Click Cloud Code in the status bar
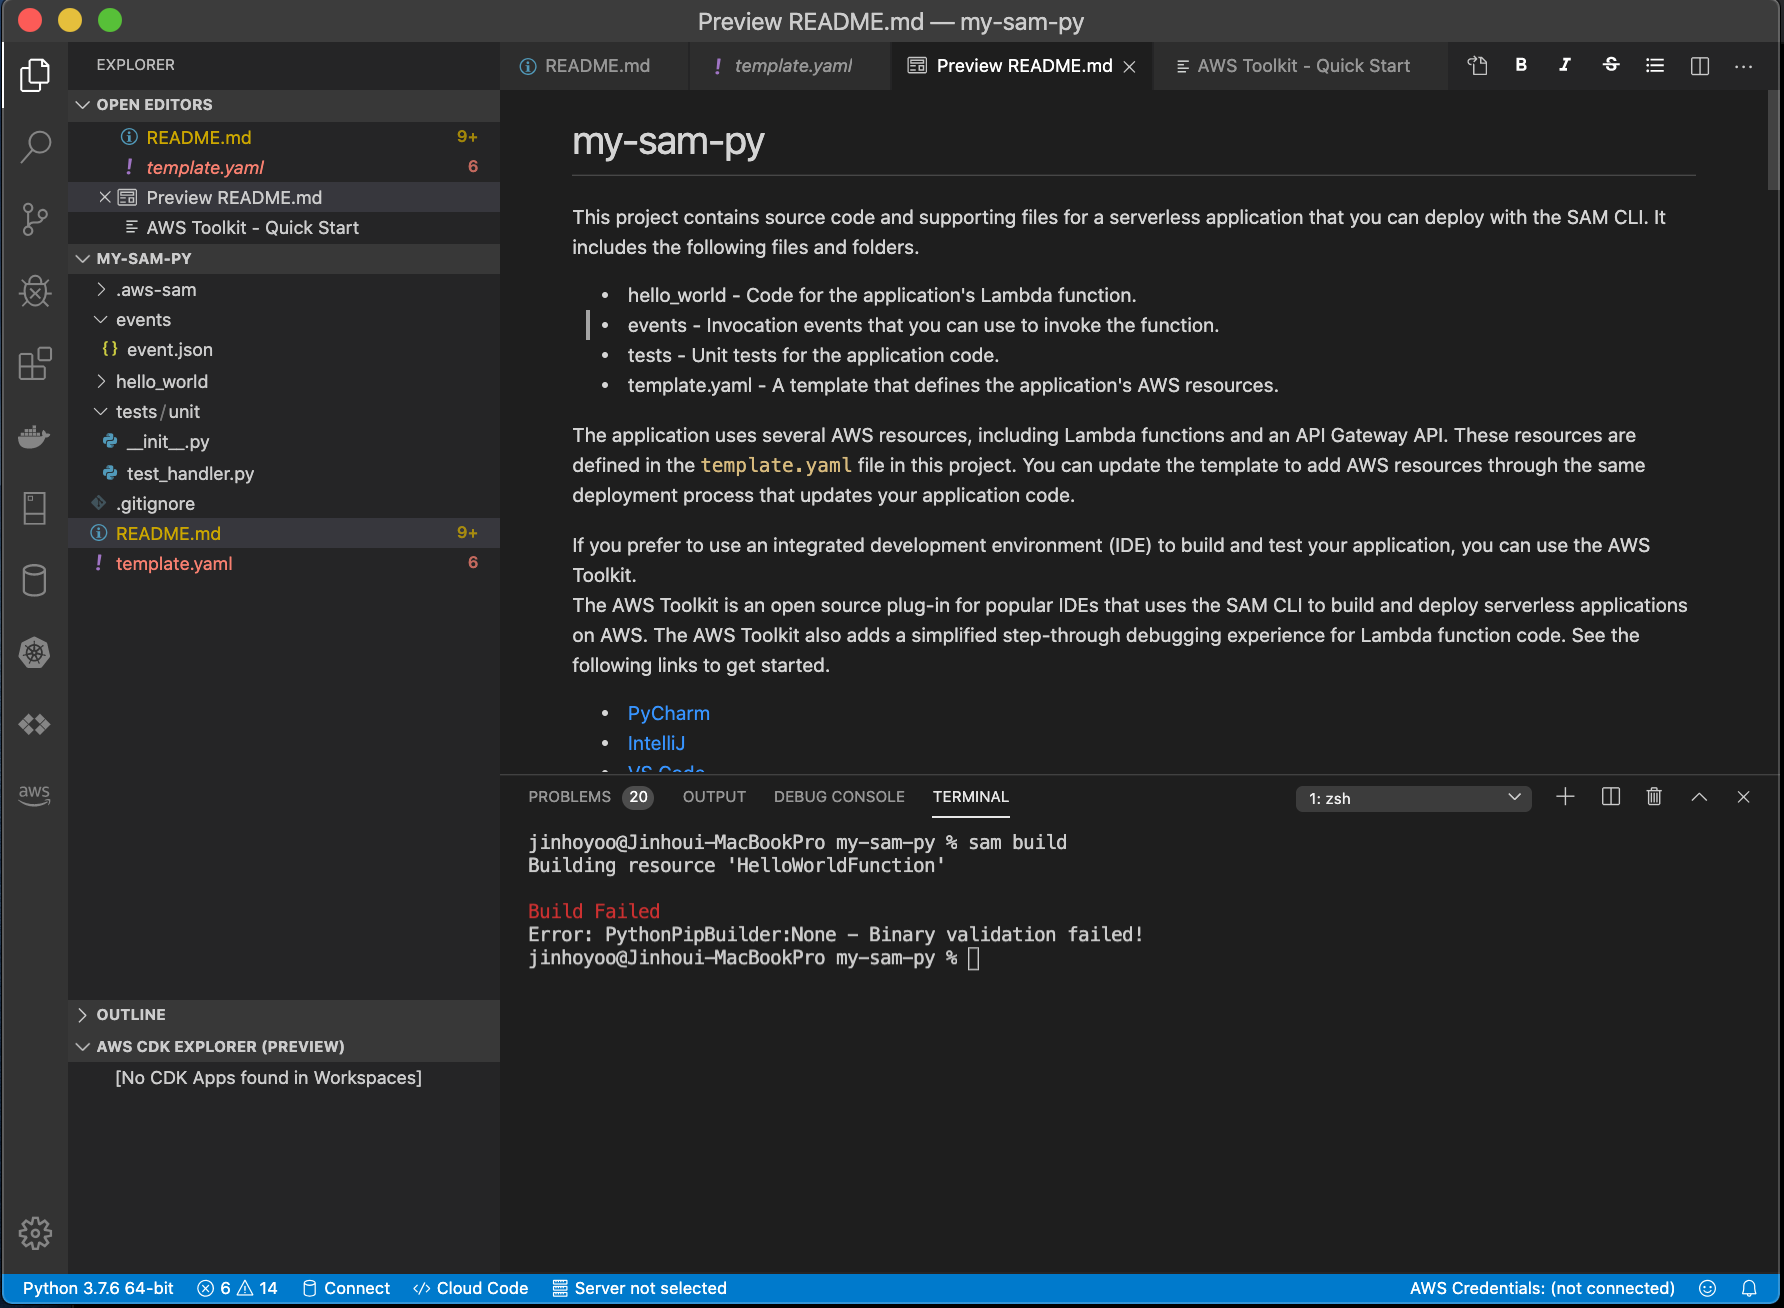The image size is (1784, 1308). click(471, 1288)
